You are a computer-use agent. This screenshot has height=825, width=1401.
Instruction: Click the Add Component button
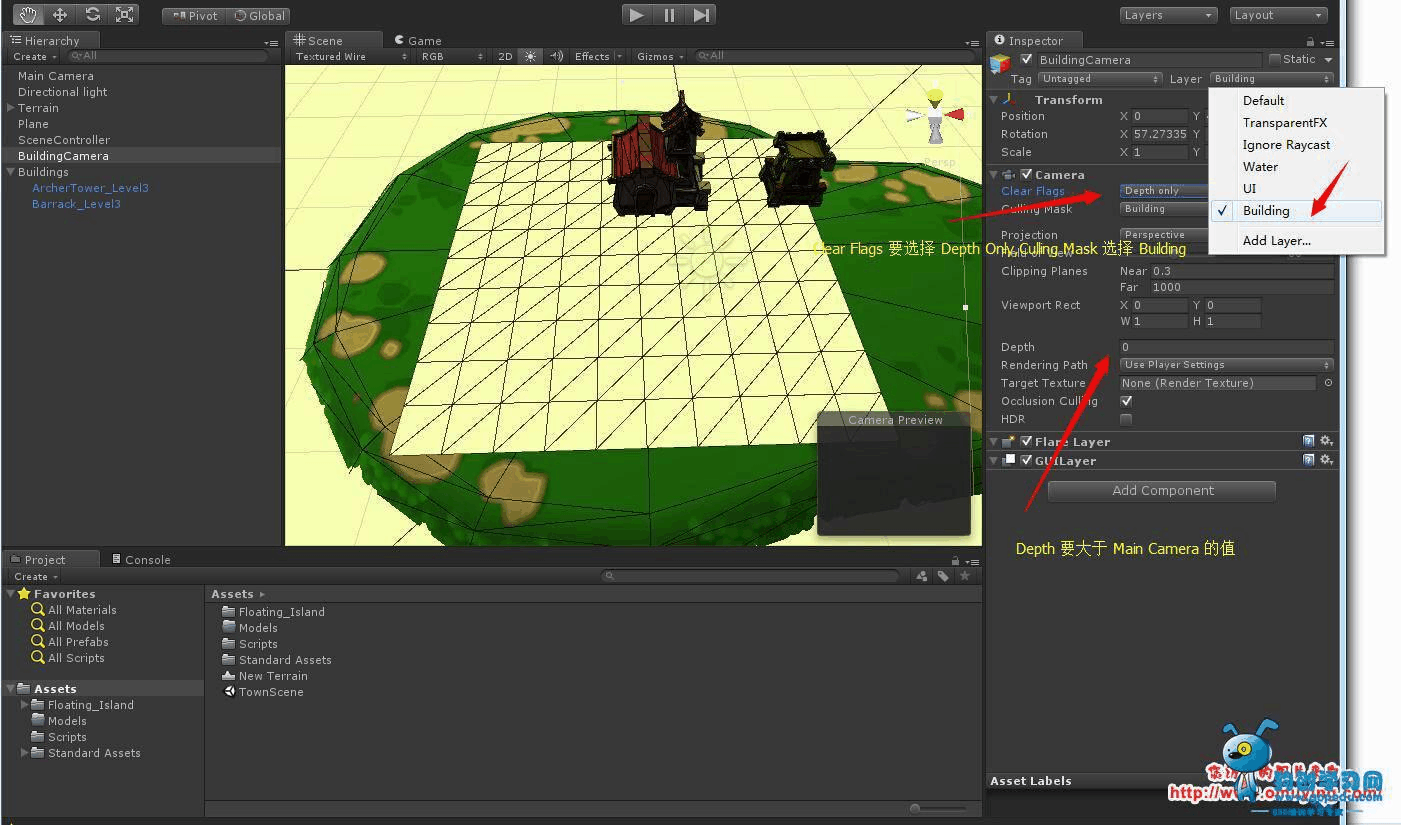click(x=1162, y=491)
